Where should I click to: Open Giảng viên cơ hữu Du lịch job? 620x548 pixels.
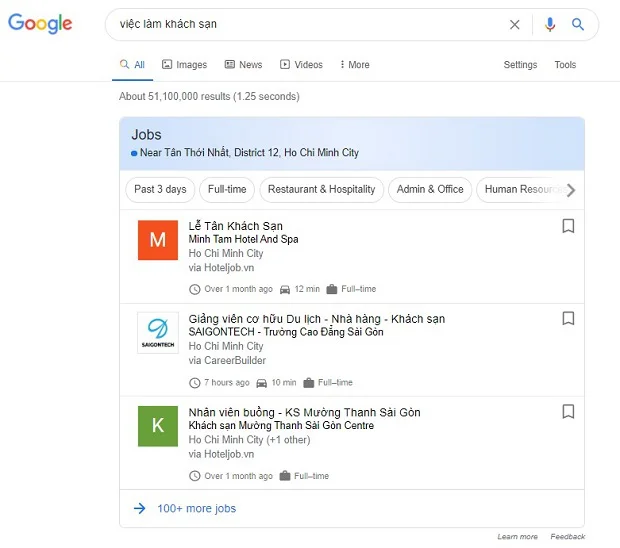point(317,319)
